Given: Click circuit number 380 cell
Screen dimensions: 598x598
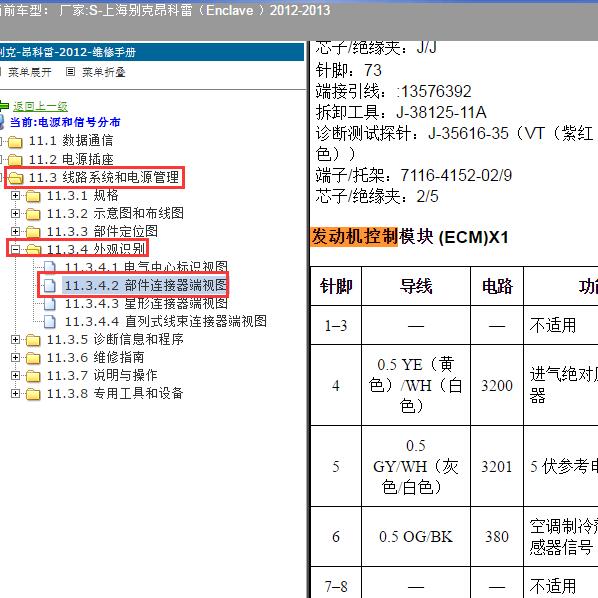Looking at the screenshot, I should 497,537.
